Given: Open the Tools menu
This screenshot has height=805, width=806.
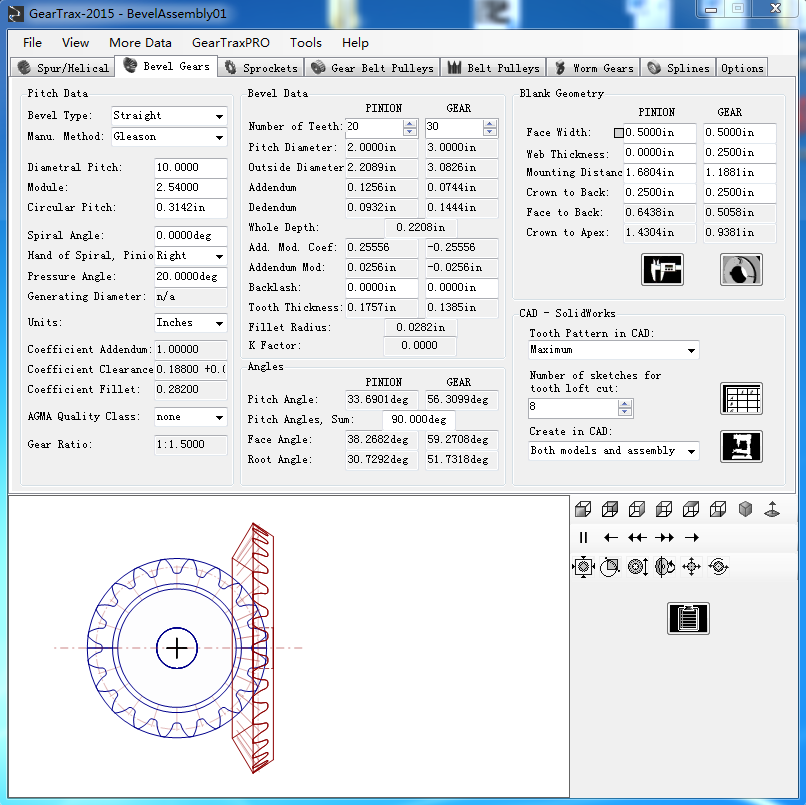Looking at the screenshot, I should pyautogui.click(x=306, y=43).
